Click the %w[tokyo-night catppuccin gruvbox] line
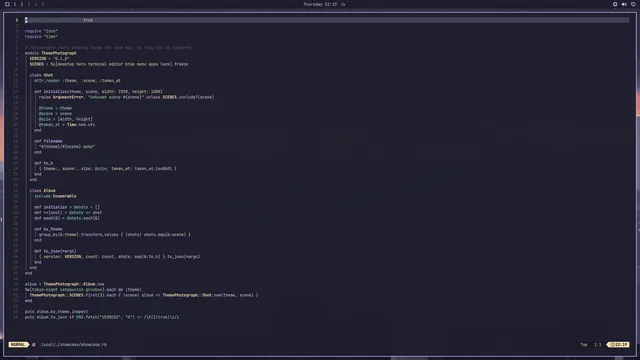This screenshot has height=360, width=640. (83, 289)
